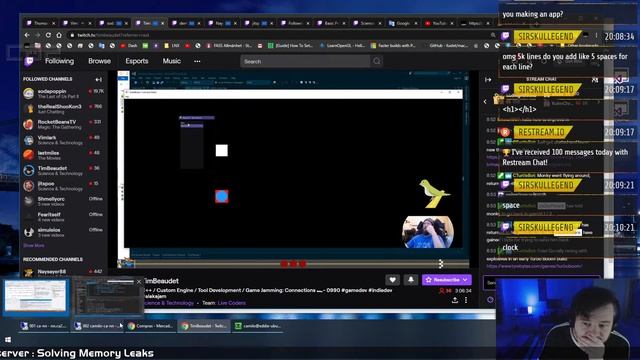Open the Faster builds bookmark

point(393,46)
